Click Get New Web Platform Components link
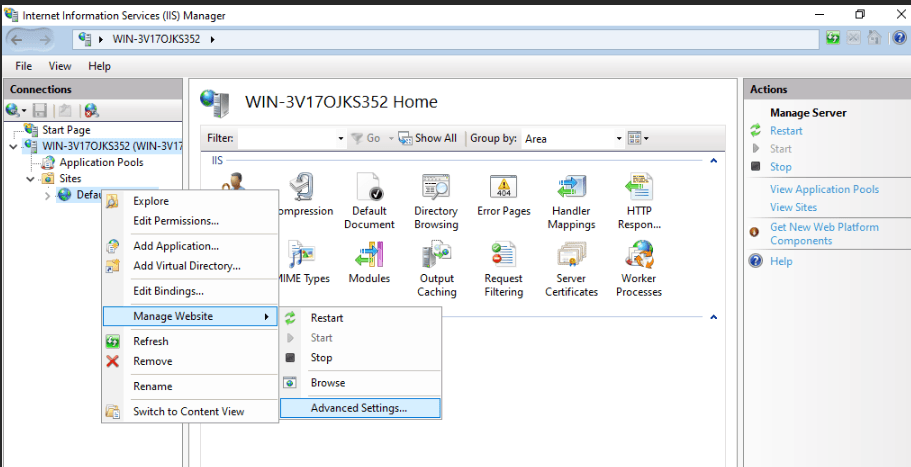 (x=824, y=234)
